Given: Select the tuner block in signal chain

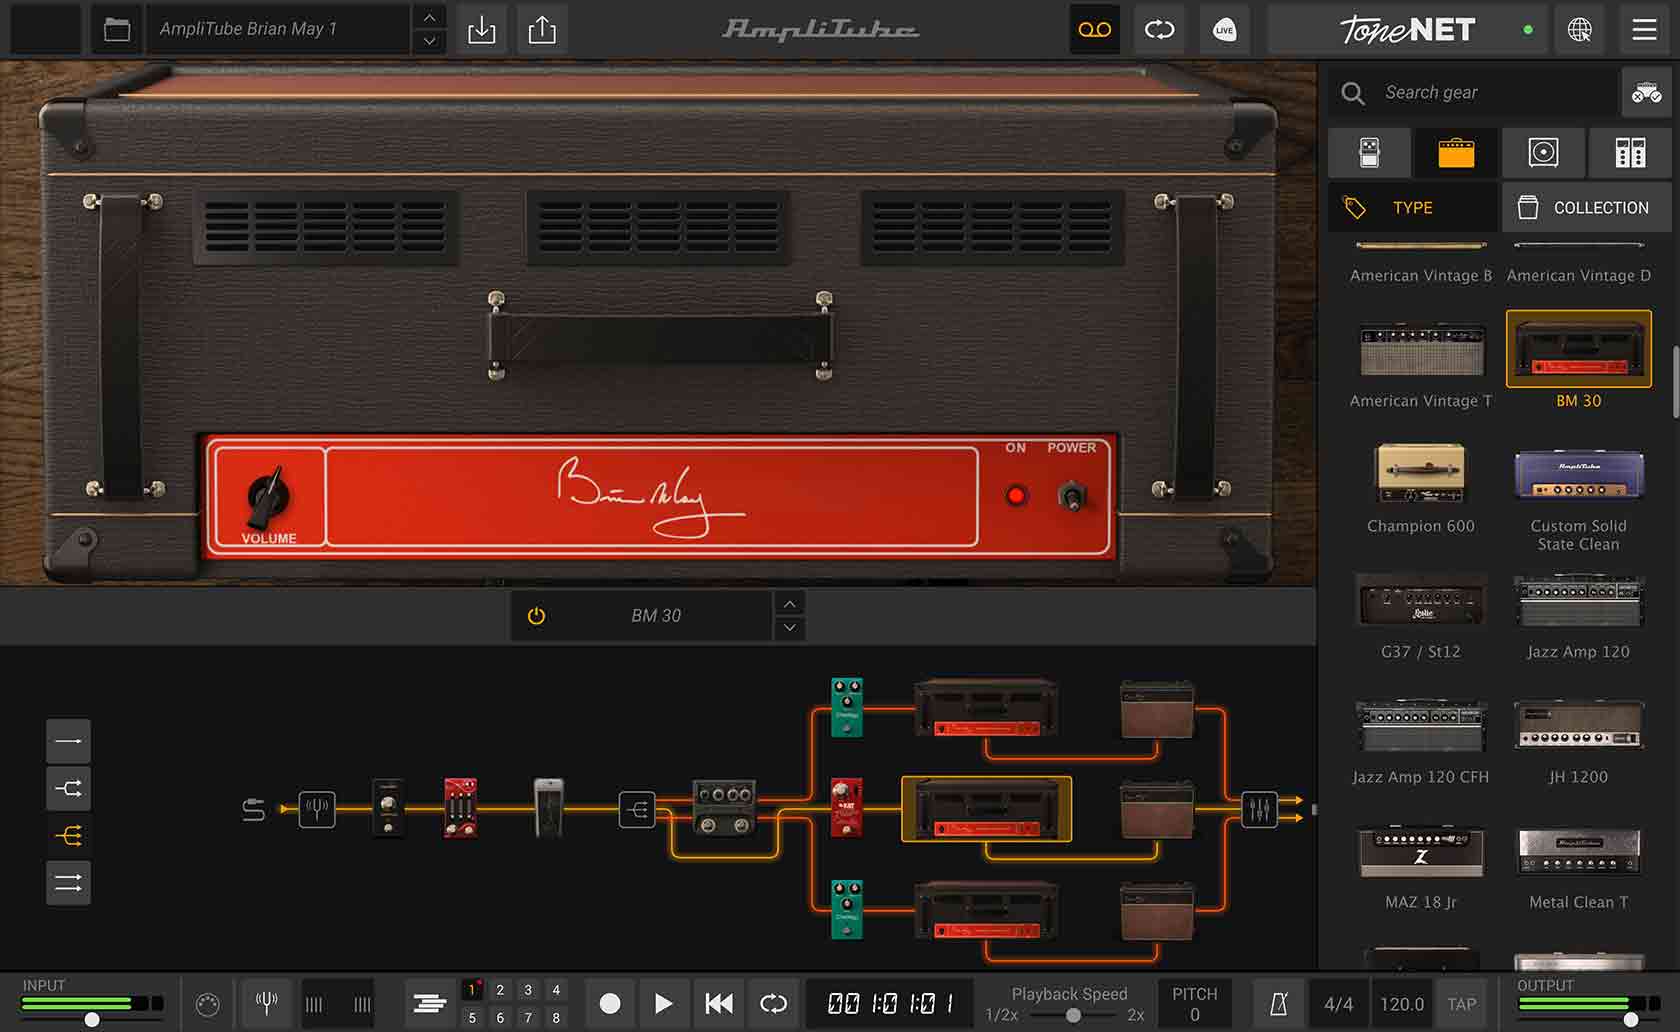Looking at the screenshot, I should pyautogui.click(x=317, y=808).
